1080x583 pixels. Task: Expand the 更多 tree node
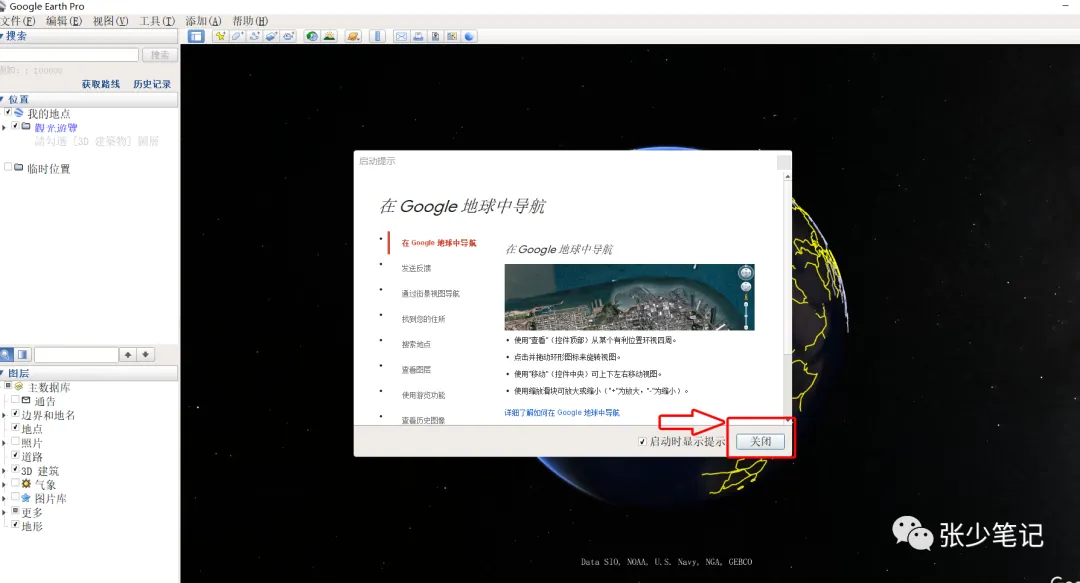tap(4, 512)
